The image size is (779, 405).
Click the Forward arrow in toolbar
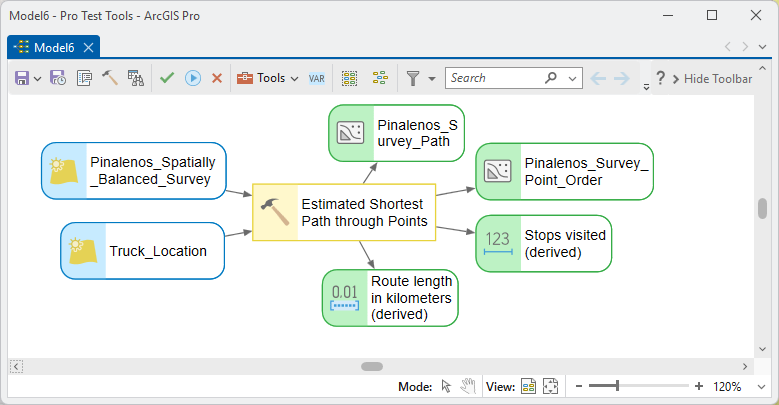[622, 78]
